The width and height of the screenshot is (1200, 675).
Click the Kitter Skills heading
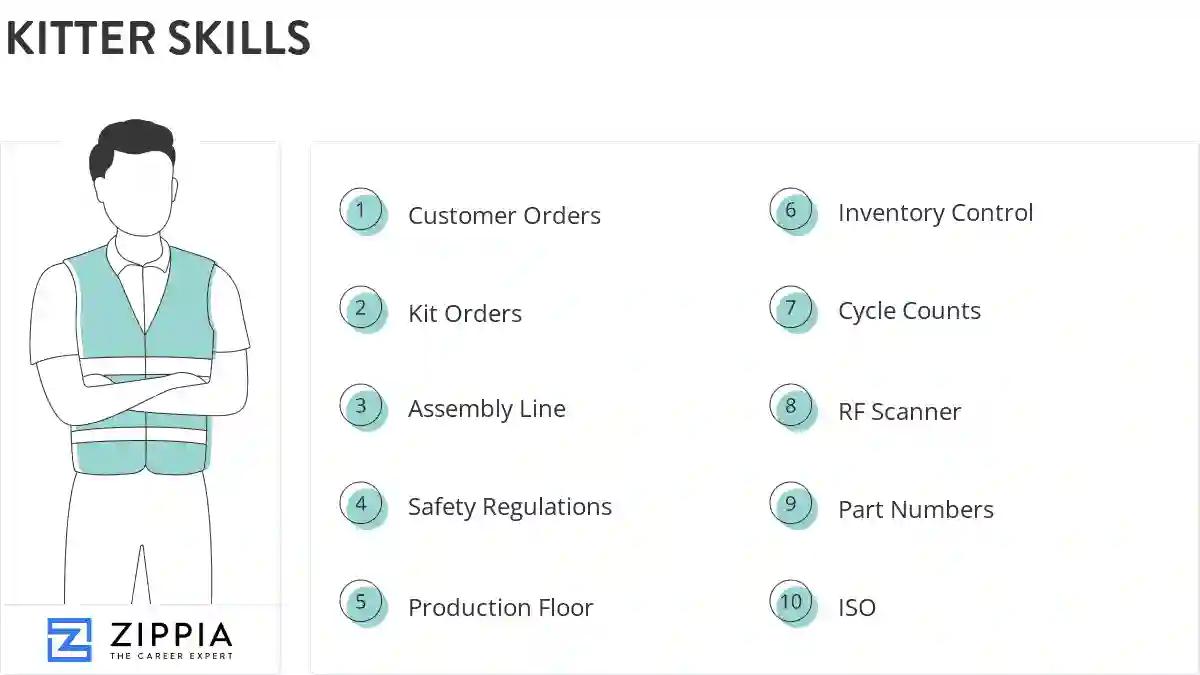pos(158,39)
